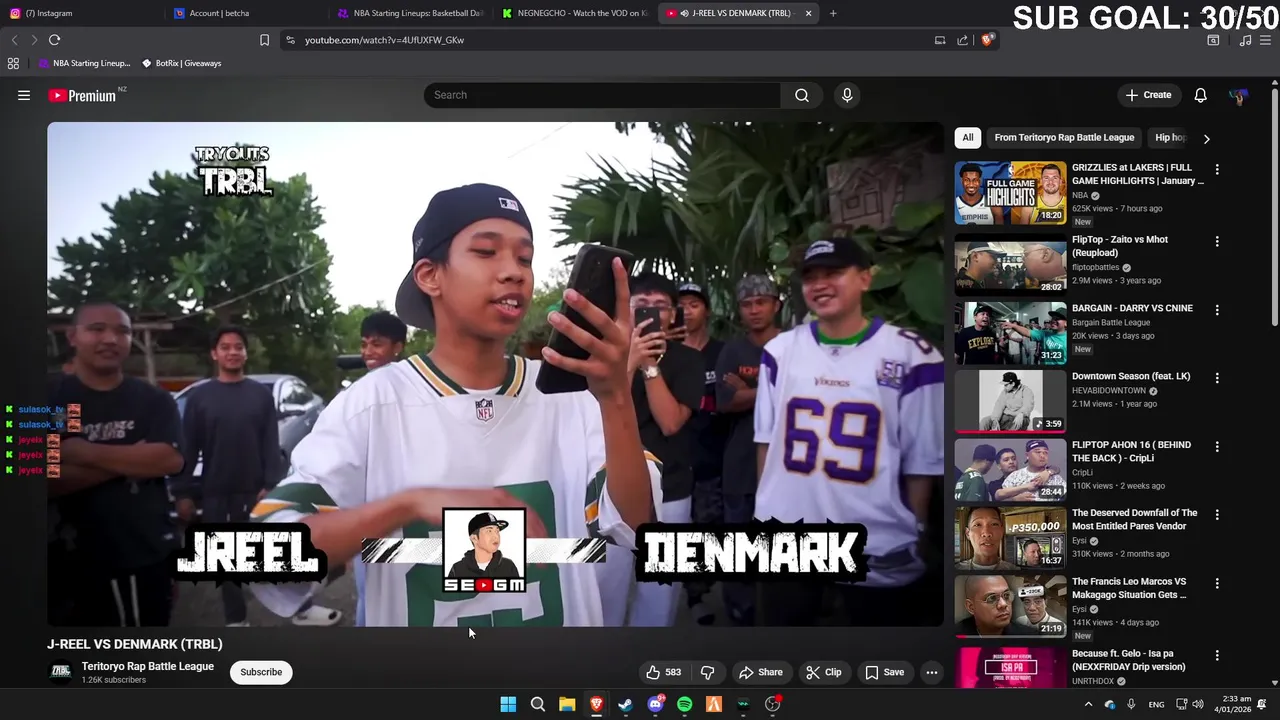Screen dimensions: 1280x720
Task: Open the browser share icon in address bar
Action: [x=962, y=40]
